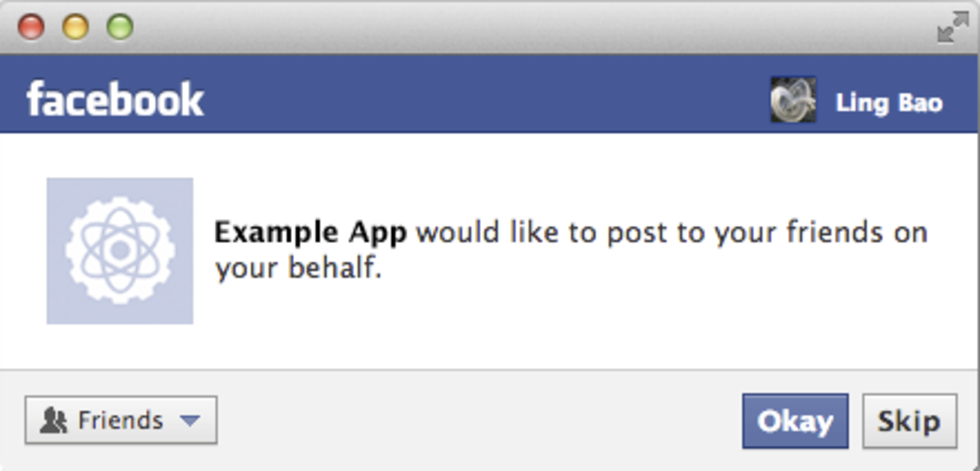The height and width of the screenshot is (471, 980).
Task: Click the bold Example App name
Action: click(x=311, y=234)
